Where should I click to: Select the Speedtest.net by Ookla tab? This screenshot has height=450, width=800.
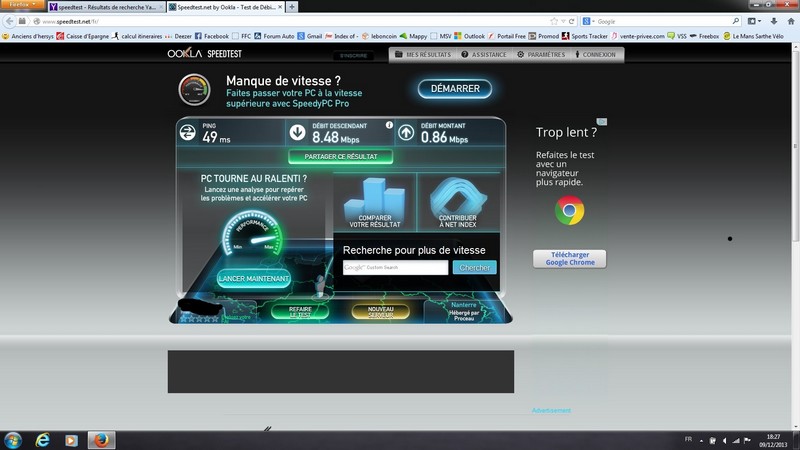(x=226, y=7)
